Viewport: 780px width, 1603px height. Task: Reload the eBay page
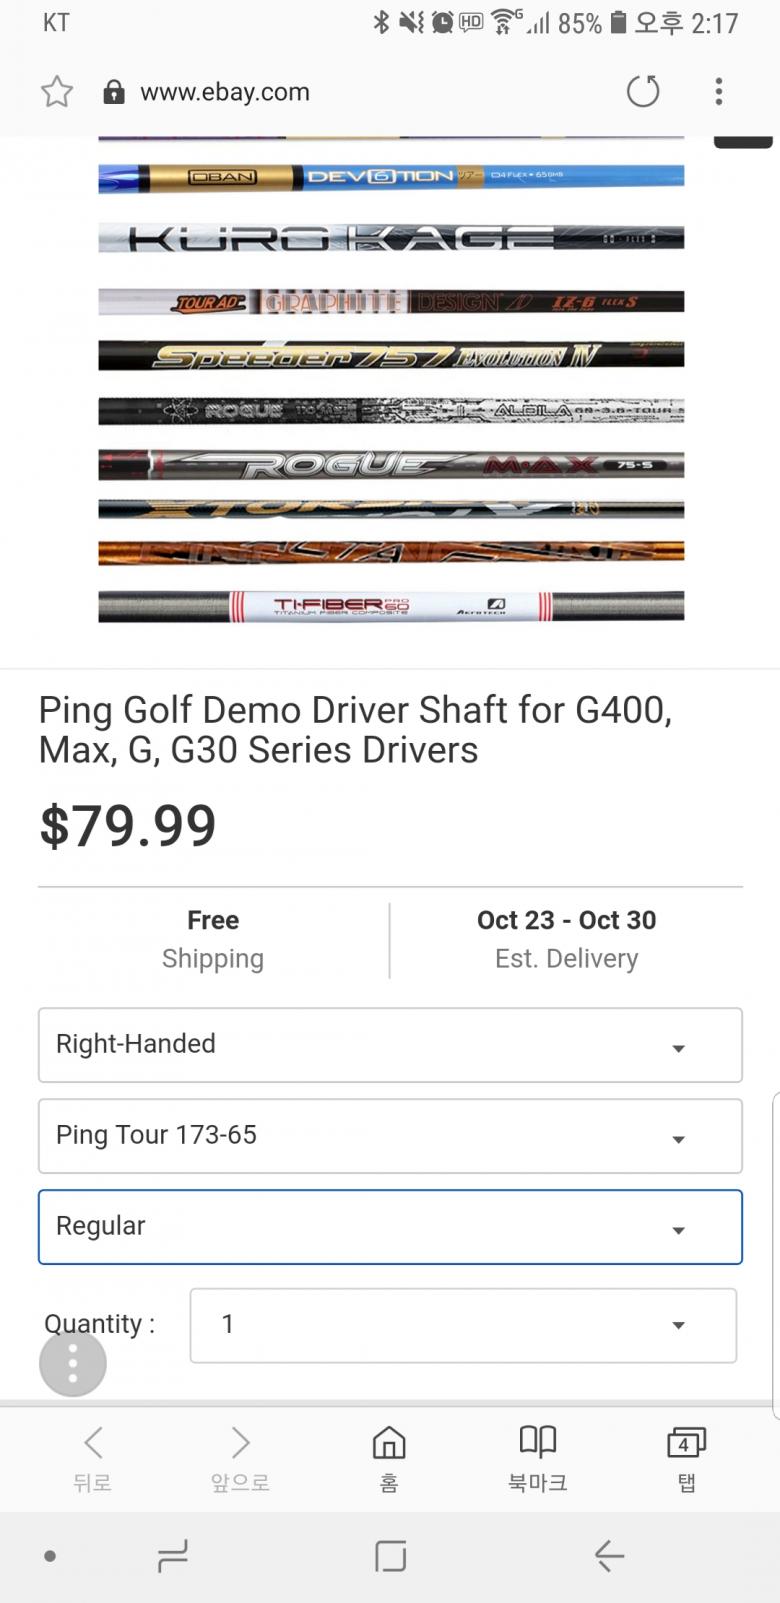click(x=643, y=92)
